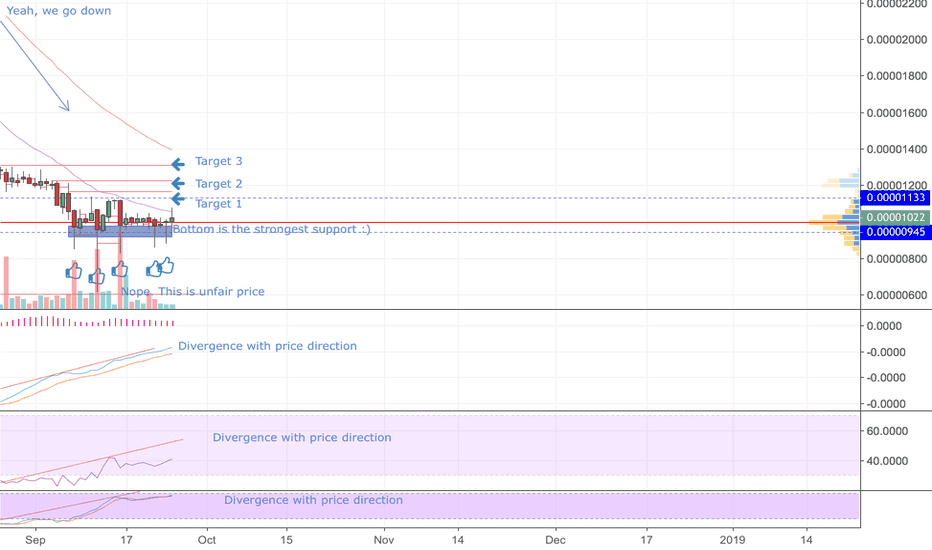Click the '2019' time axis label
Screen dimensions: 932x550
(732, 540)
